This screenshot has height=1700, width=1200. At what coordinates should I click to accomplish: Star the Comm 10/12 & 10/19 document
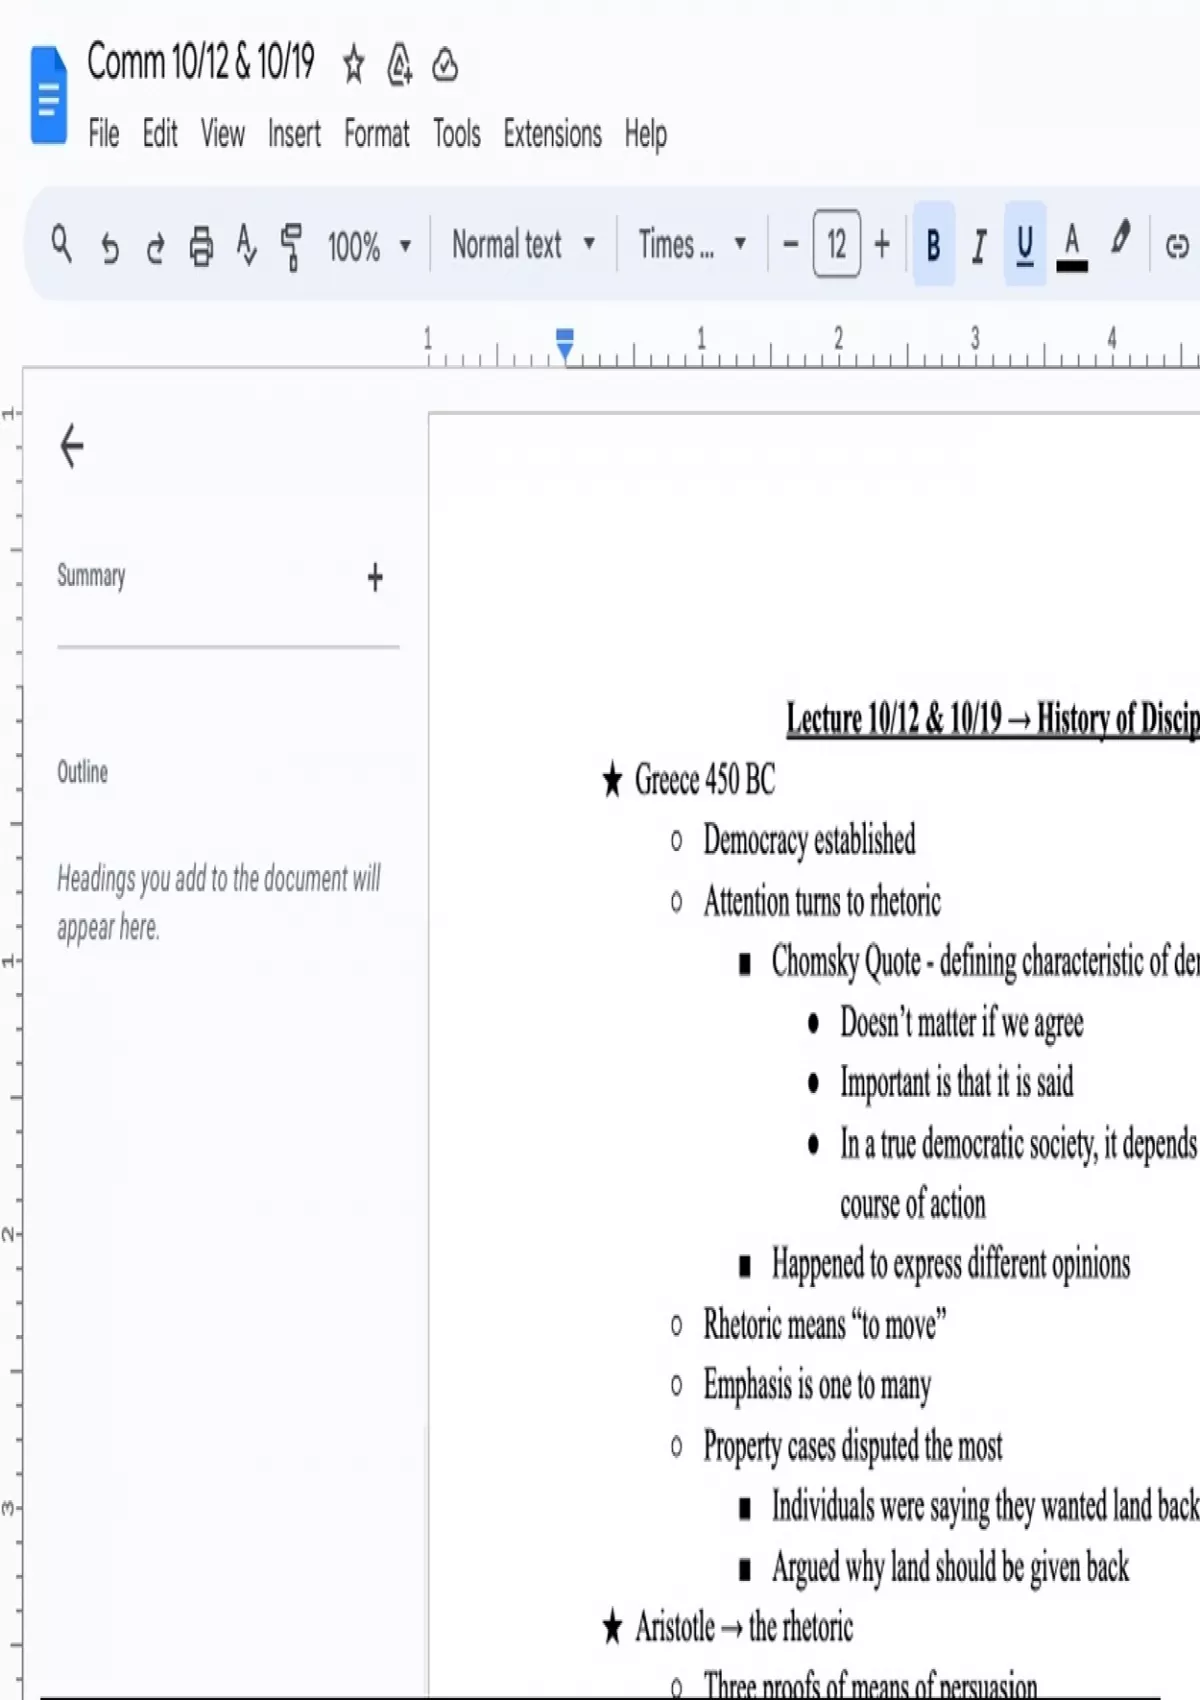tap(353, 65)
